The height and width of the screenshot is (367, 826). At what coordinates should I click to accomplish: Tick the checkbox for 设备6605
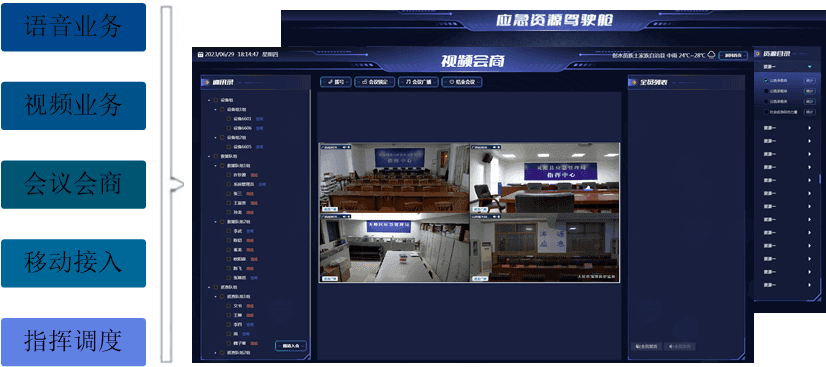coord(229,147)
